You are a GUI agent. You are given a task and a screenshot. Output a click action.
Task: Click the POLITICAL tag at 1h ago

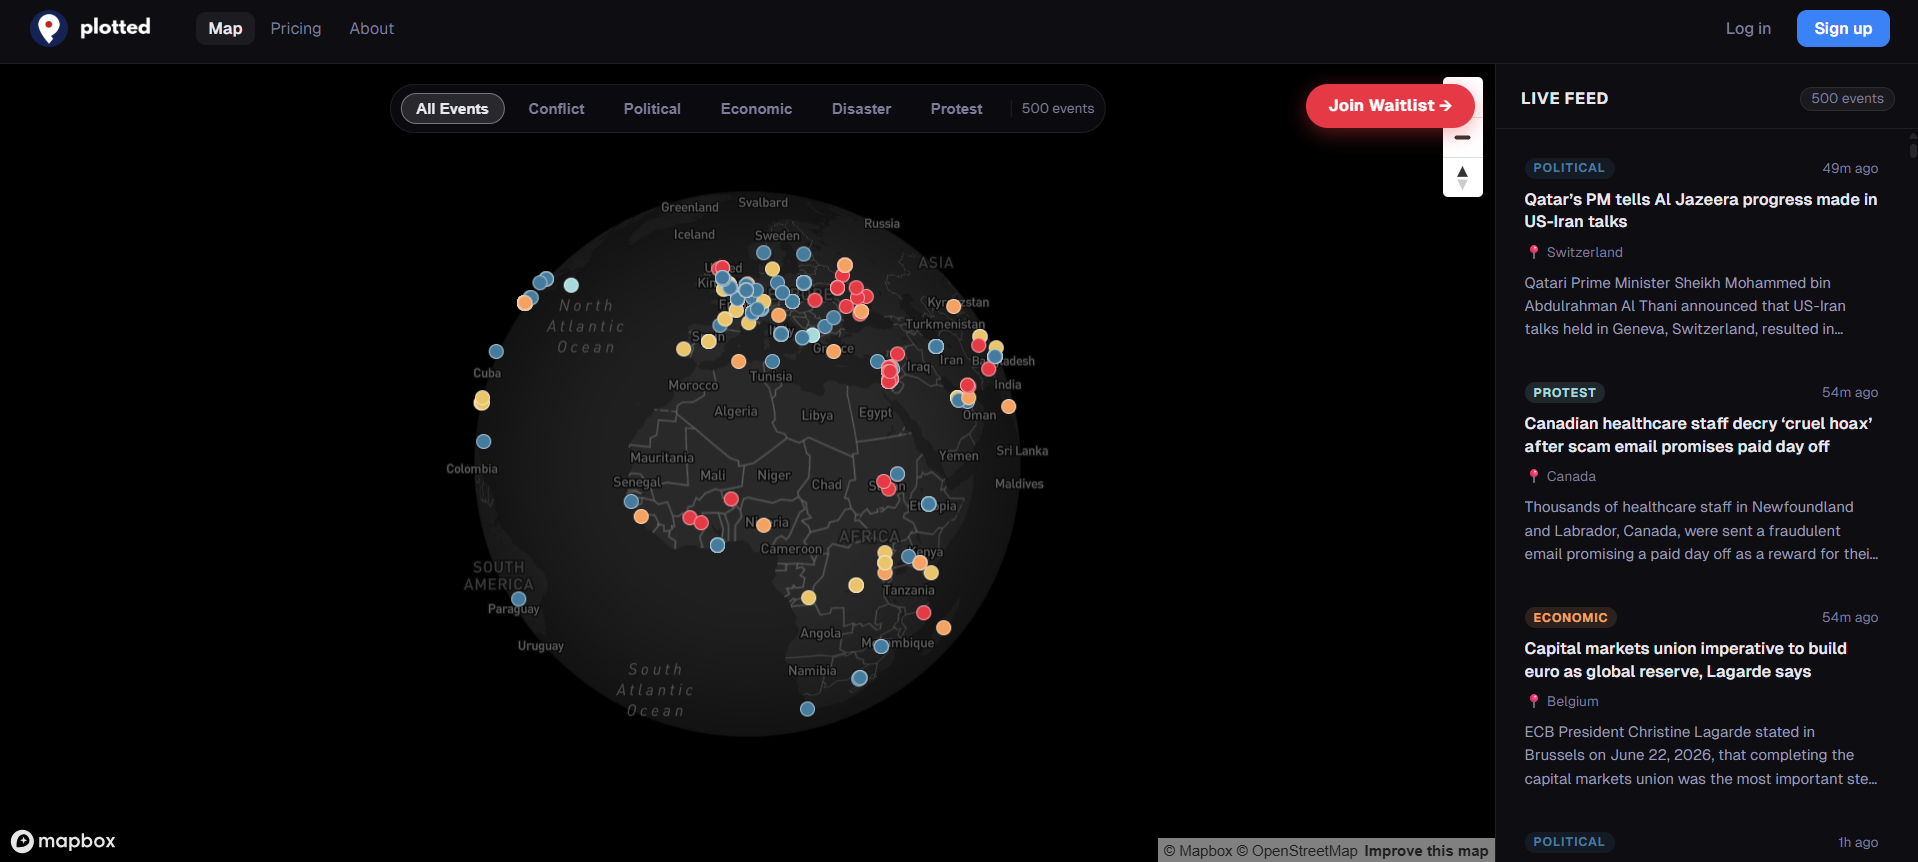coord(1568,842)
